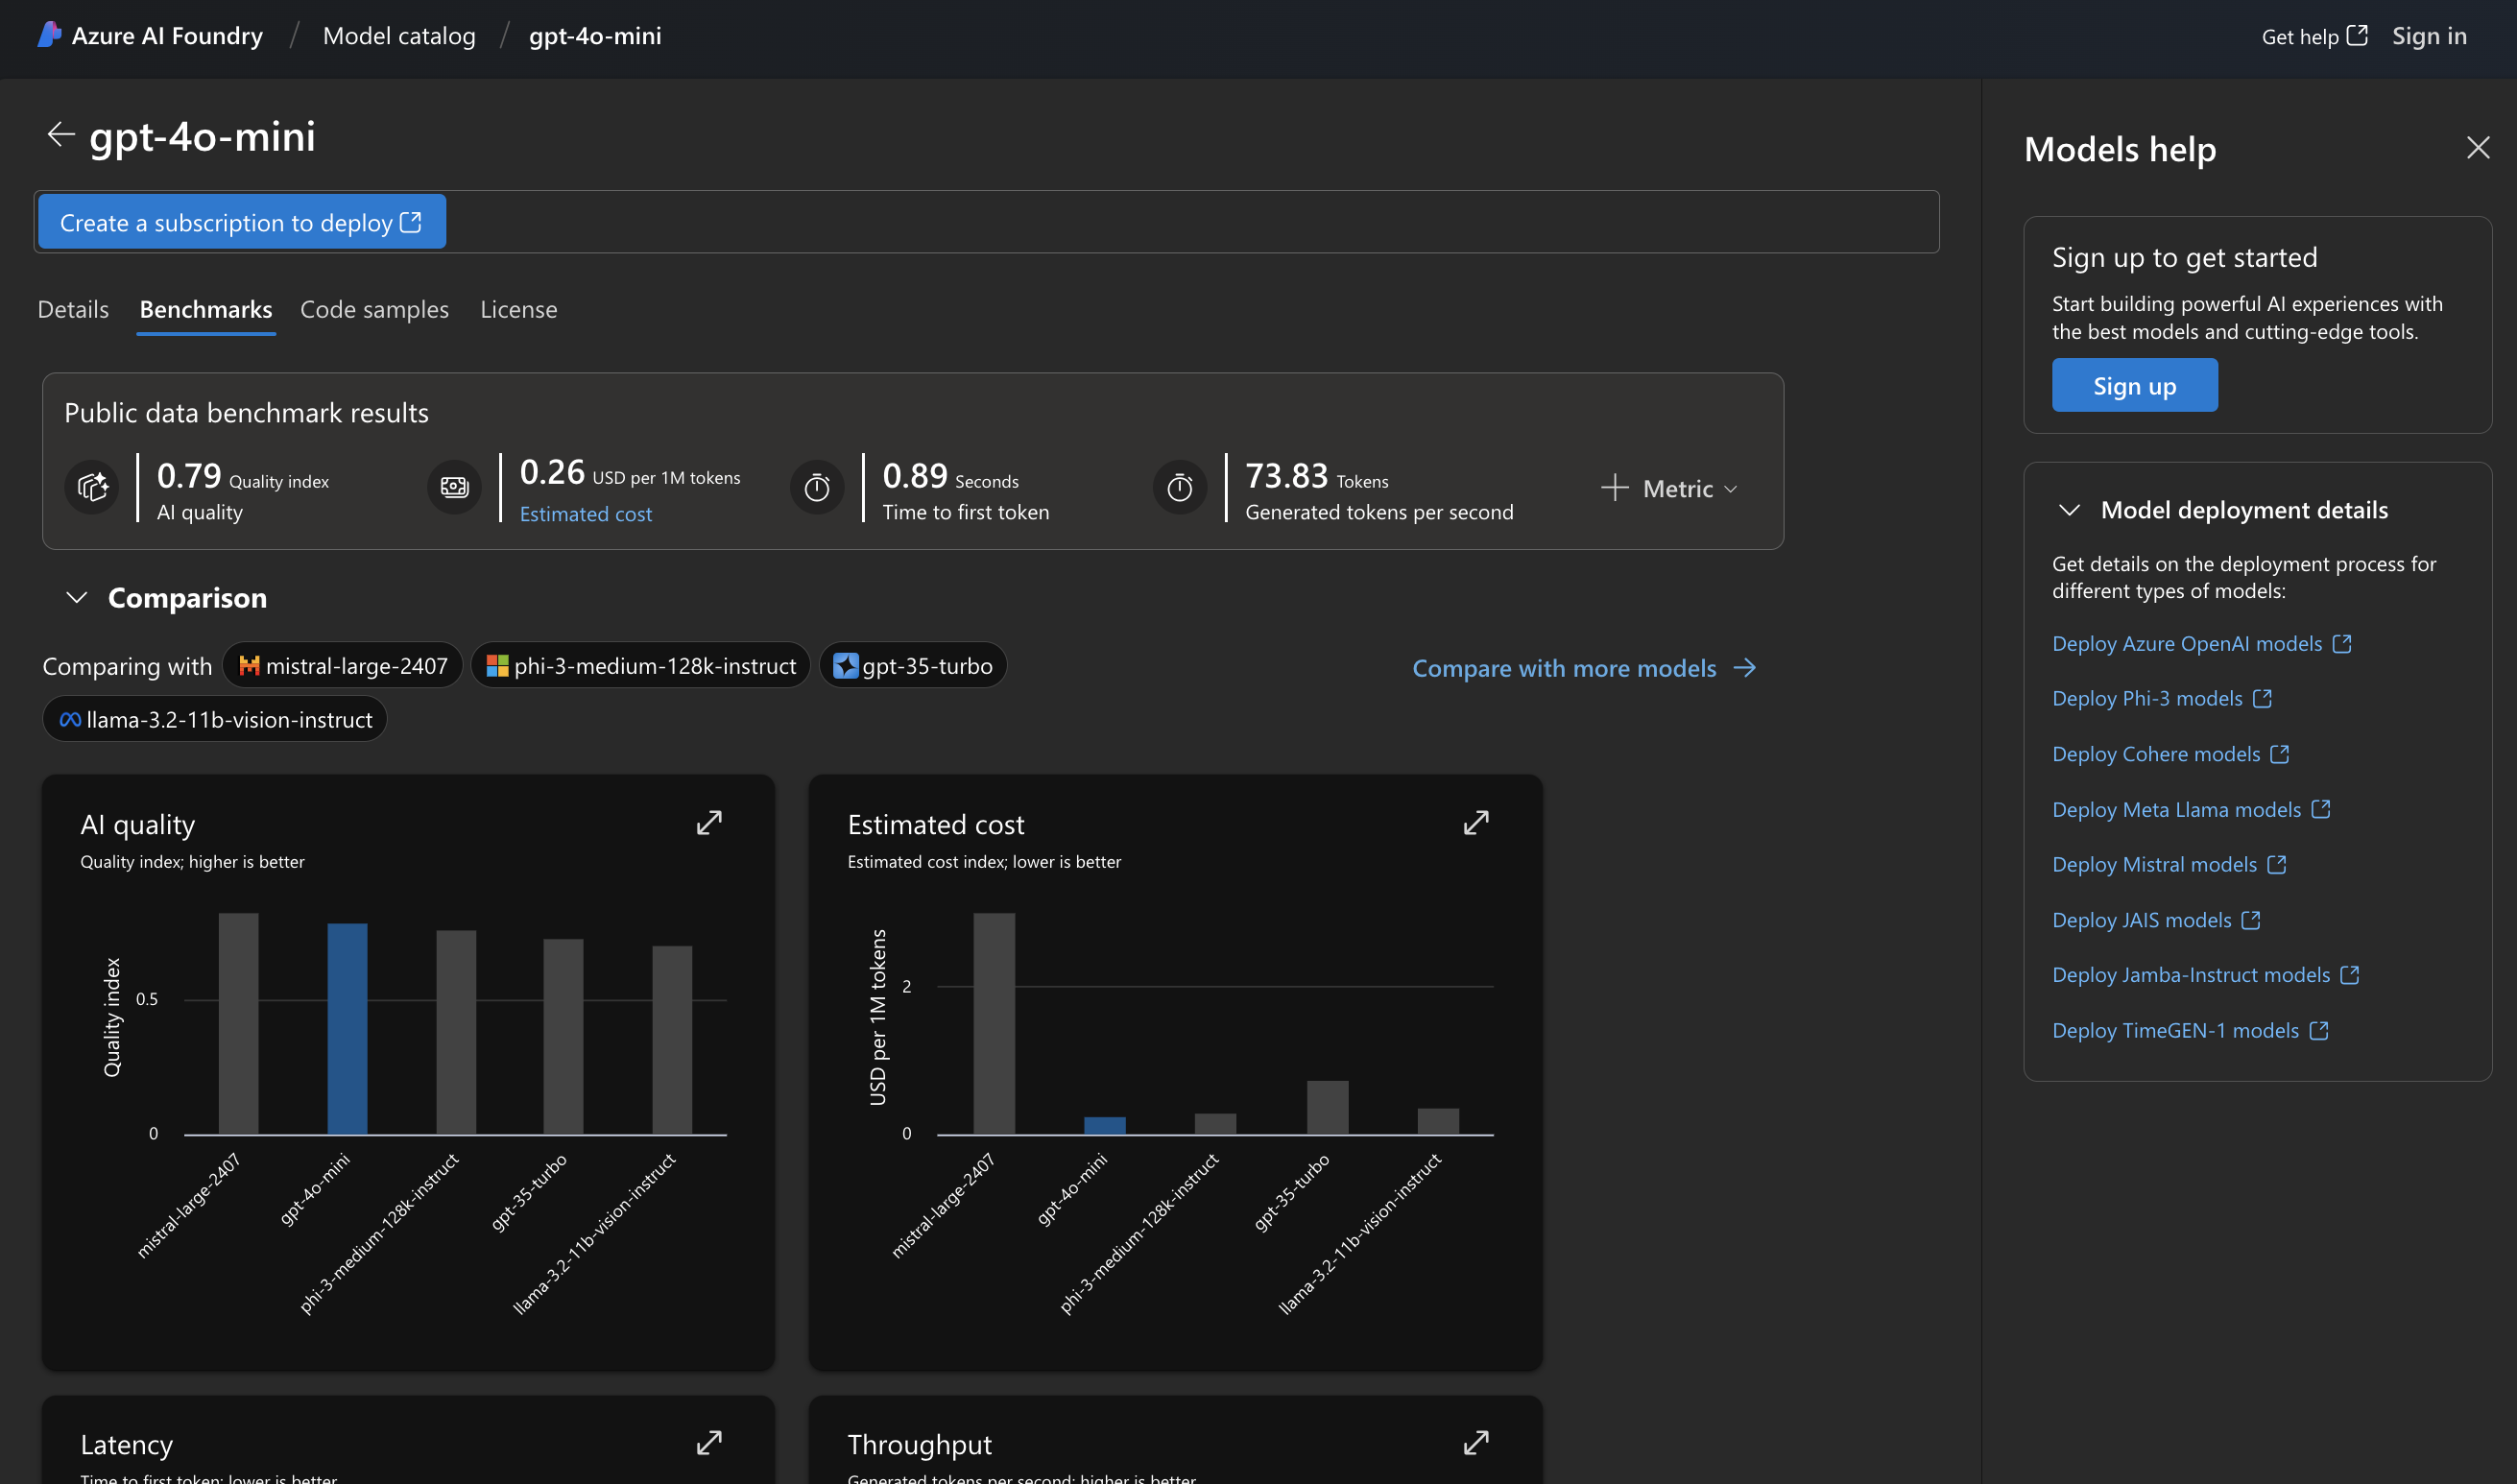Open Deploy Mistral models link
Screen dimensions: 2517x1484
(x=2154, y=864)
